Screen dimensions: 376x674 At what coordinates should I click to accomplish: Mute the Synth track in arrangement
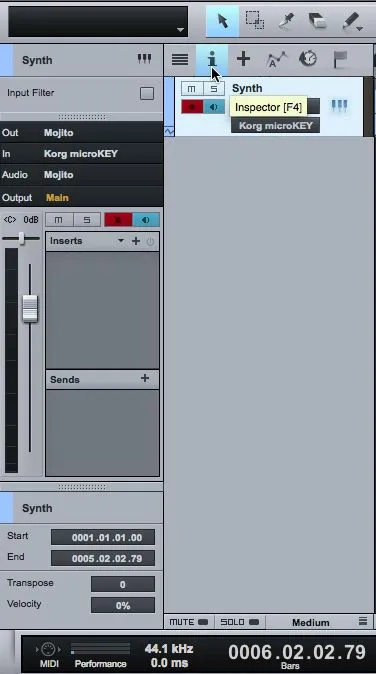(x=192, y=89)
